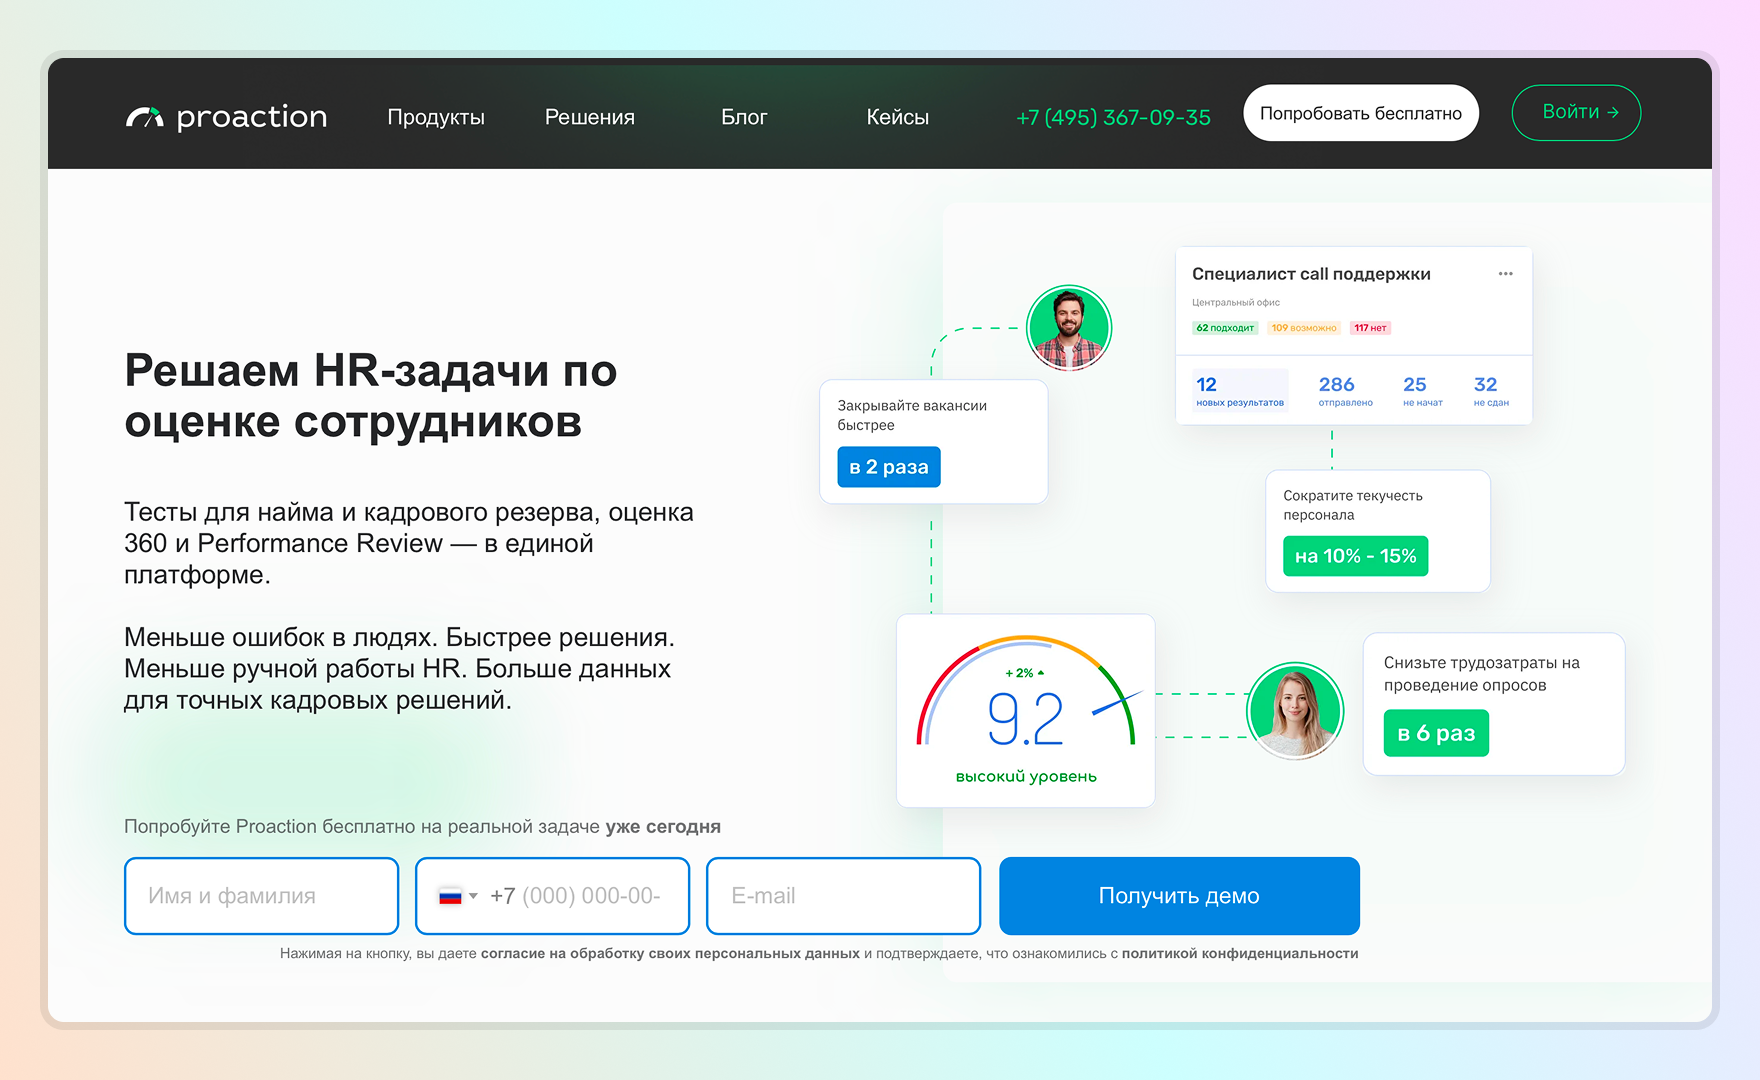This screenshot has height=1080, width=1760.
Task: Click the 286 отправлено stat
Action: click(x=1345, y=390)
